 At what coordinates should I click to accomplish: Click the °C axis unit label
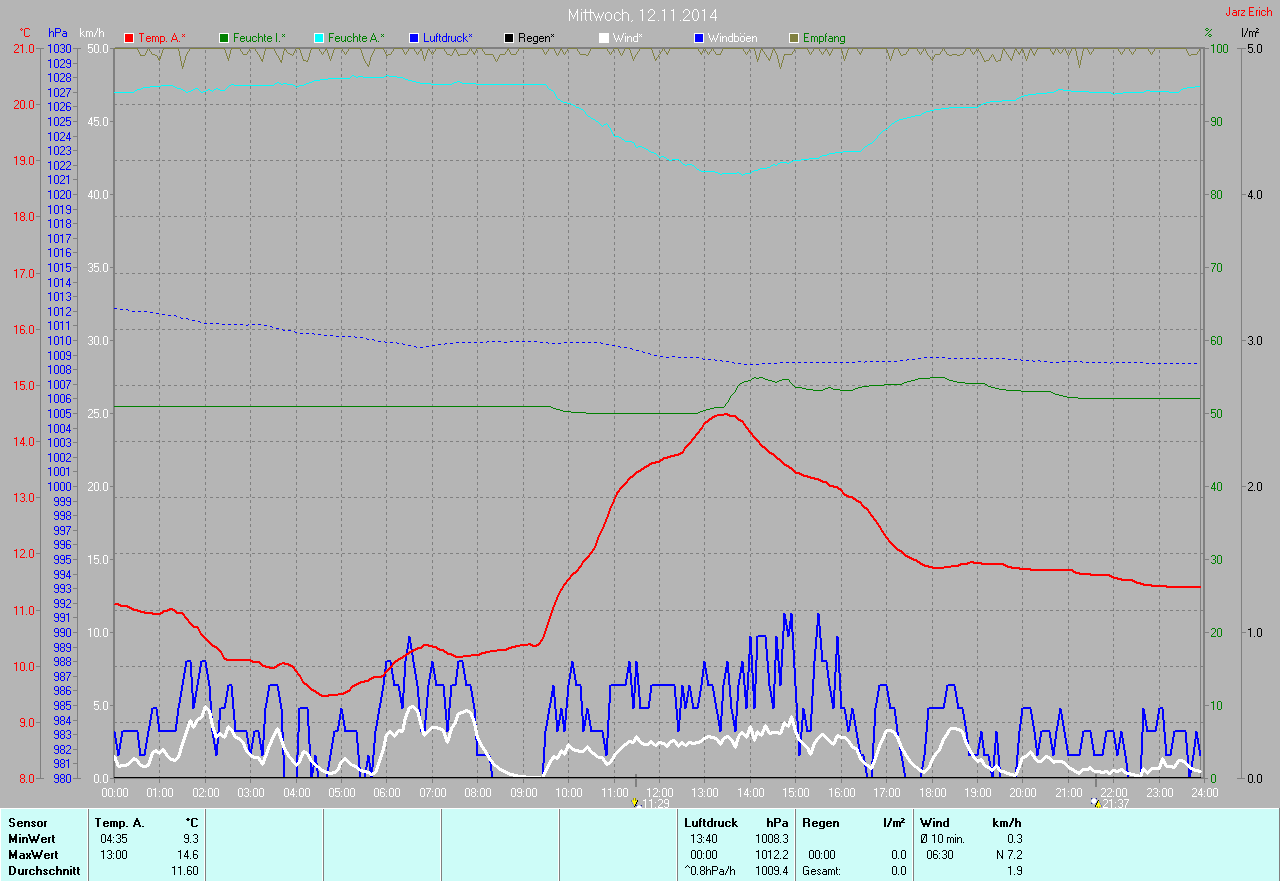point(25,33)
